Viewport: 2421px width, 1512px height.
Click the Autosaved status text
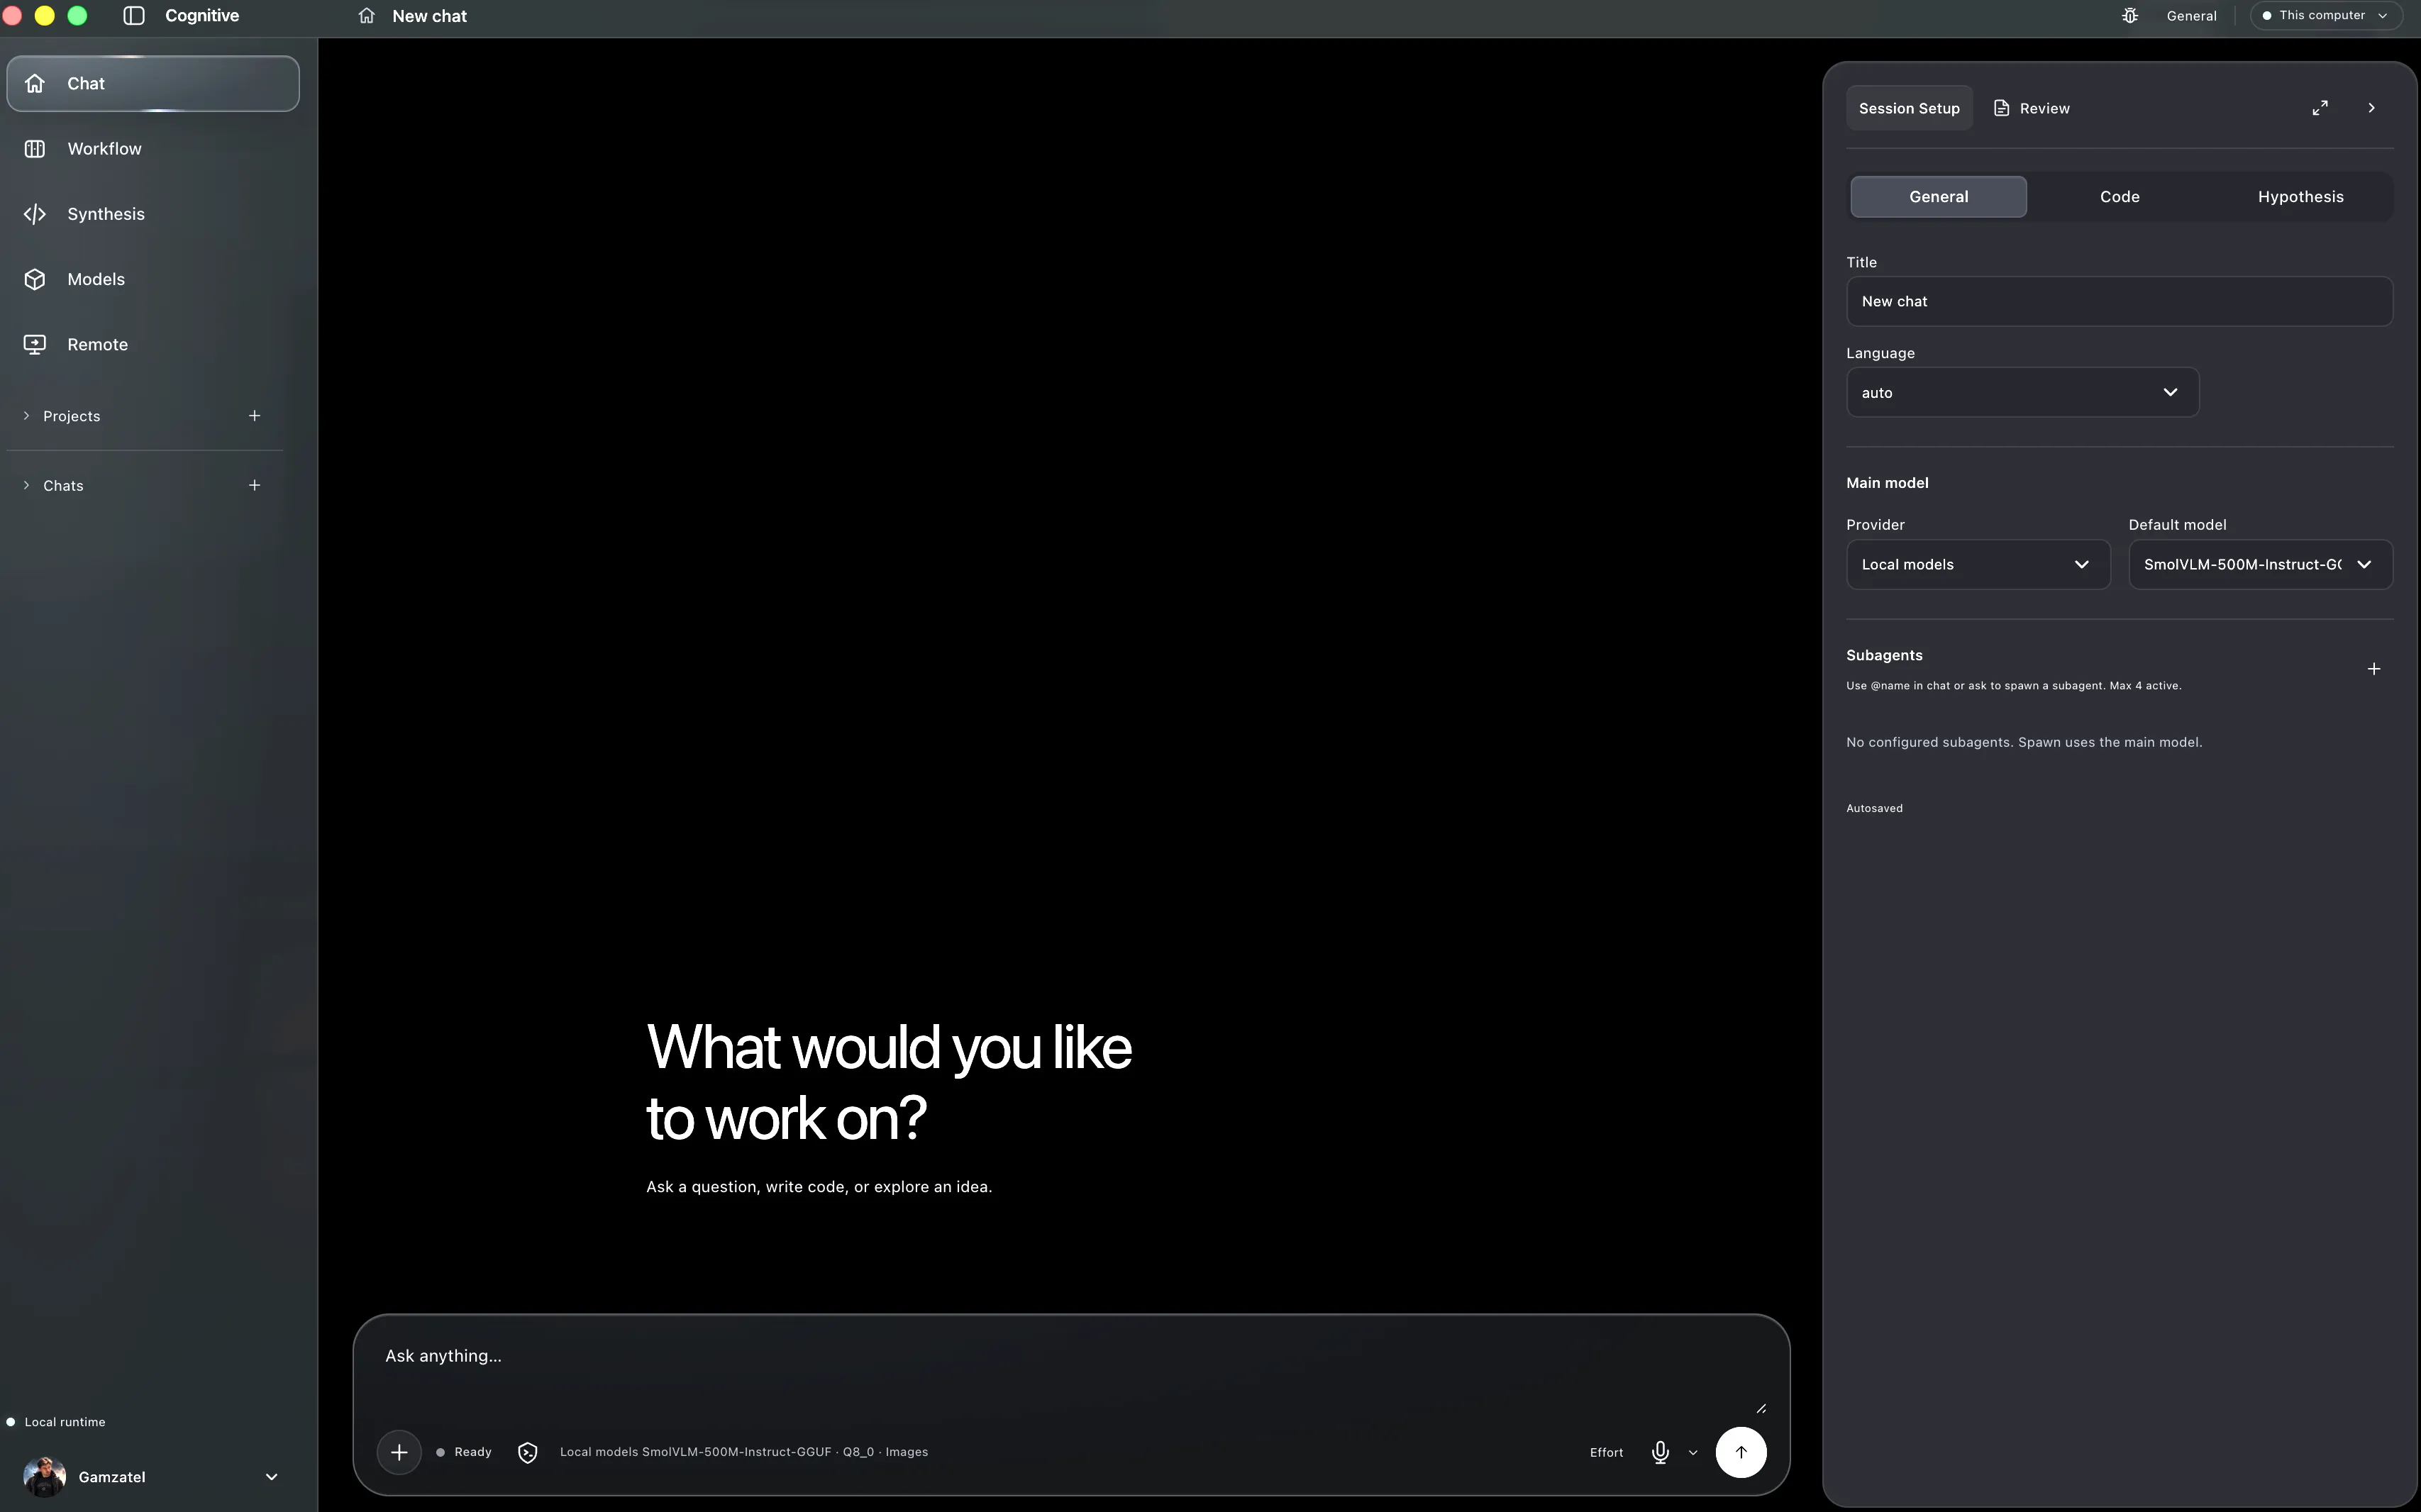point(1874,808)
